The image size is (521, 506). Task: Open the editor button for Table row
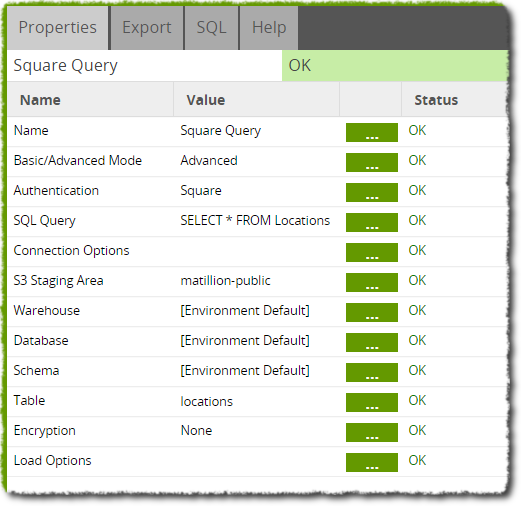(x=372, y=402)
